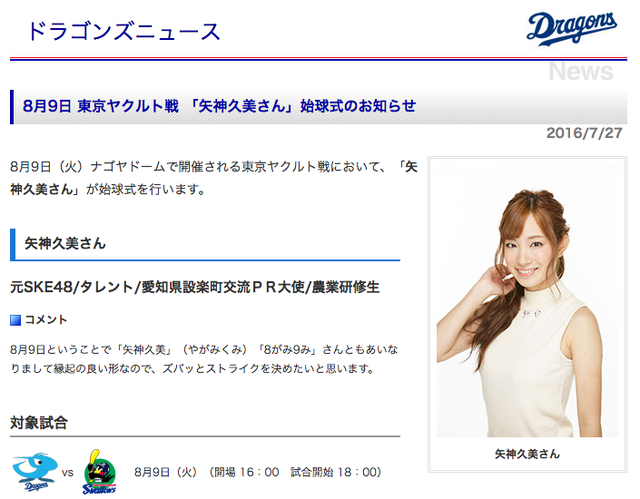Click headline 8月9日 東京ヤクルト戦 始球式のお知らせ

pyautogui.click(x=219, y=106)
